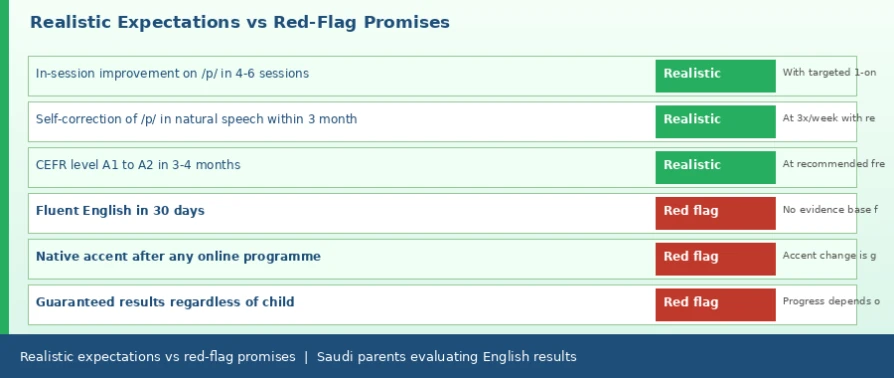Image resolution: width=894 pixels, height=378 pixels.
Task: Click the Realistic badge for CEFR level row
Action: tap(715, 167)
